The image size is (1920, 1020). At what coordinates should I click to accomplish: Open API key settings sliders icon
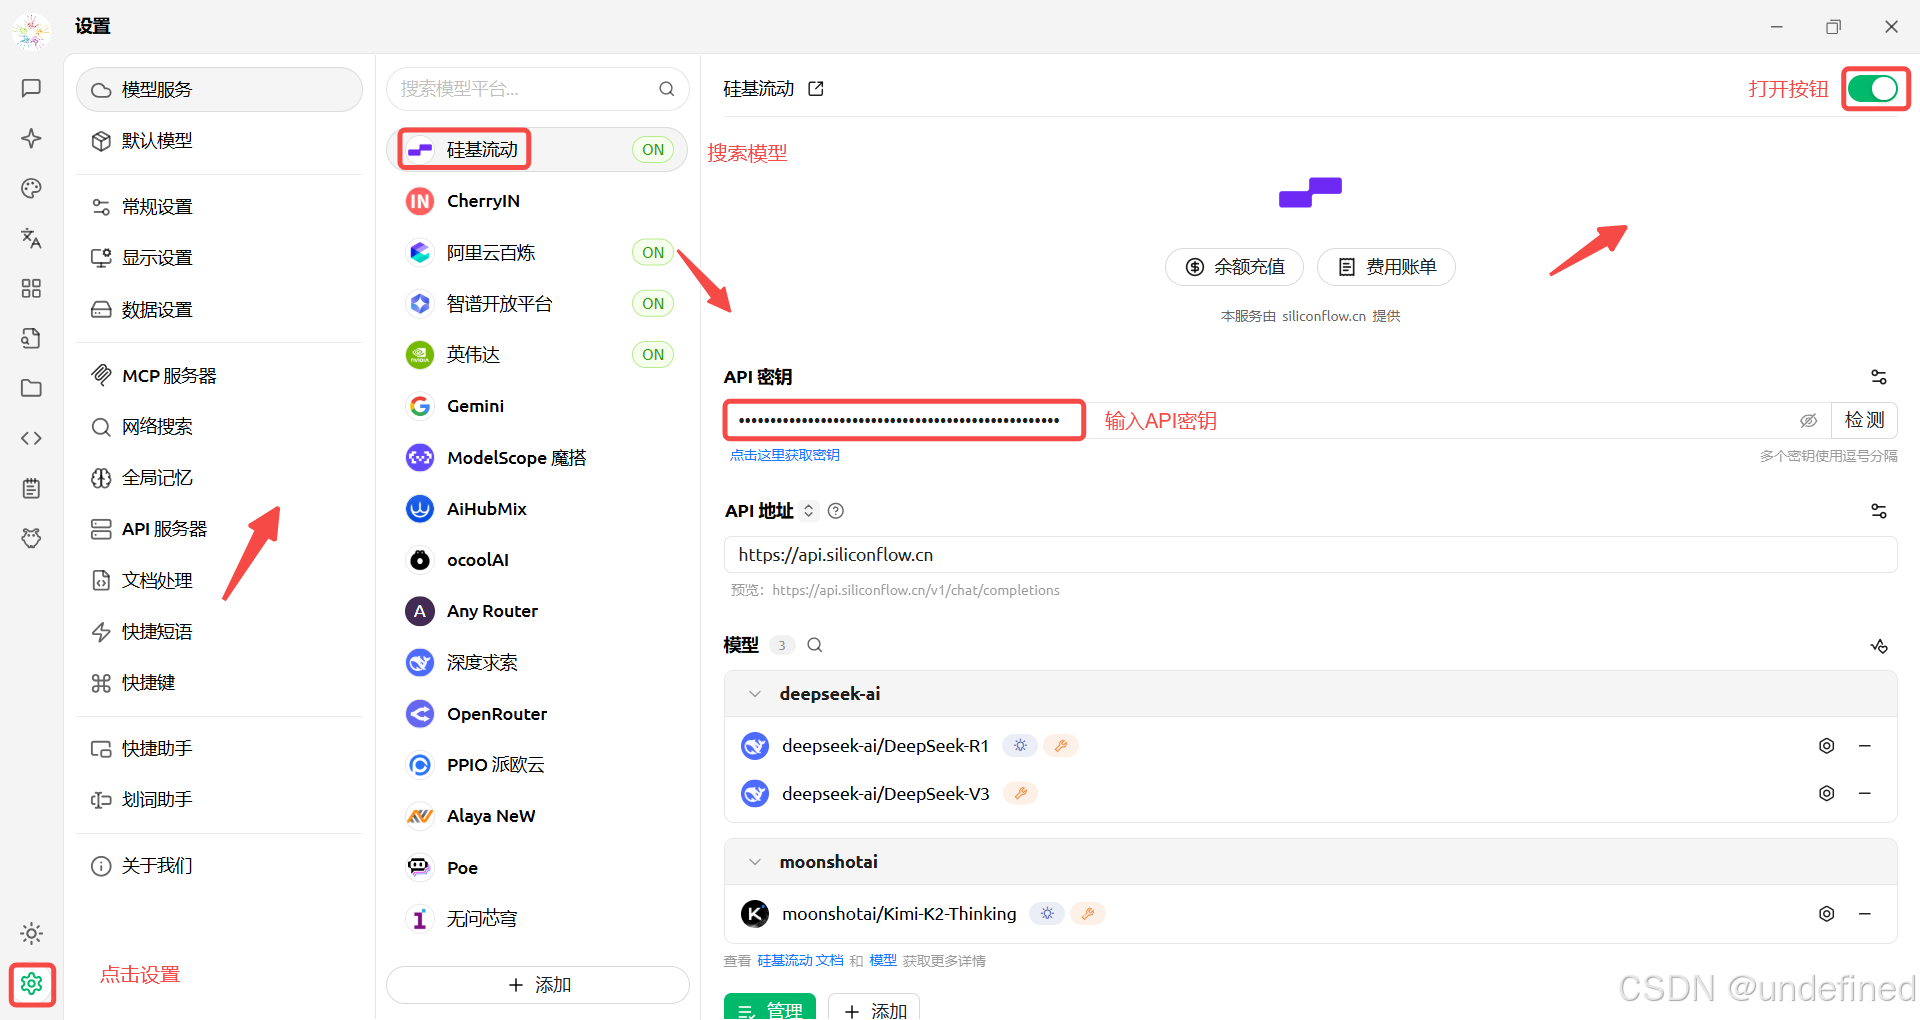pos(1879,377)
